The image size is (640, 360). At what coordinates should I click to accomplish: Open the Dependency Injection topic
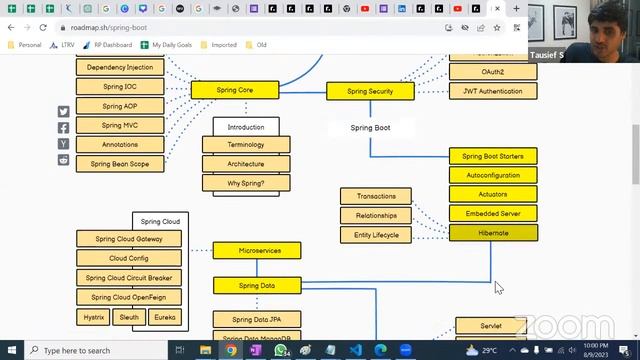tap(120, 67)
